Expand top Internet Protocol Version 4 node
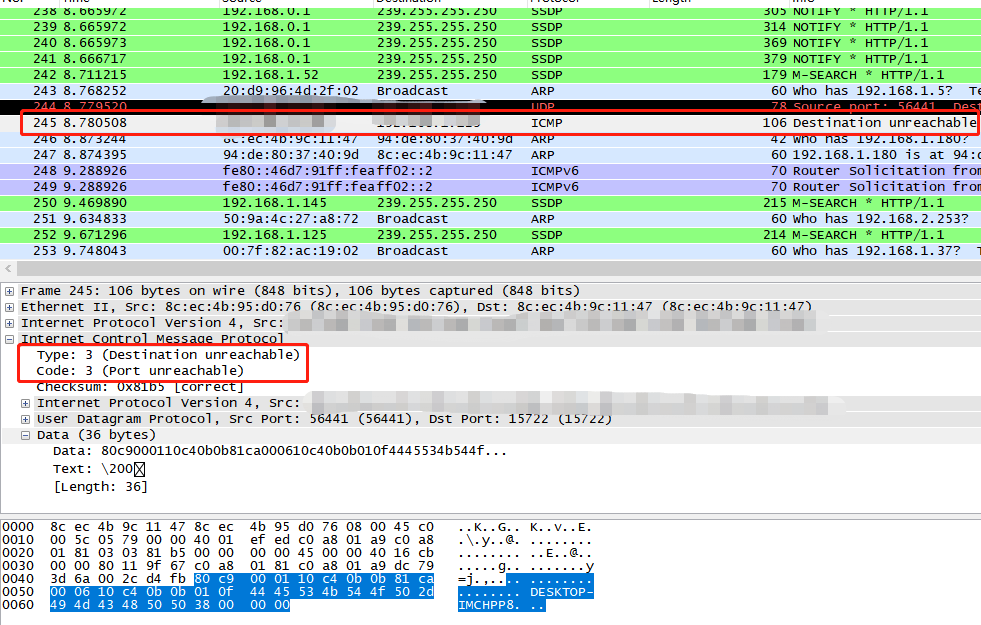981x625 pixels. click(x=9, y=323)
